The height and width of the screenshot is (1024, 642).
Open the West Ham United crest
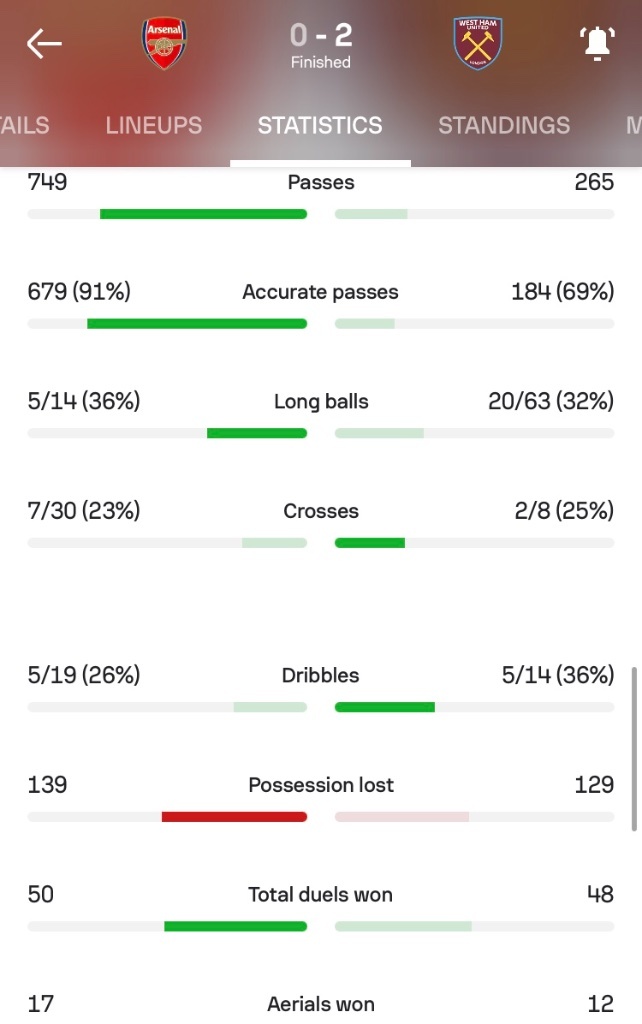477,44
